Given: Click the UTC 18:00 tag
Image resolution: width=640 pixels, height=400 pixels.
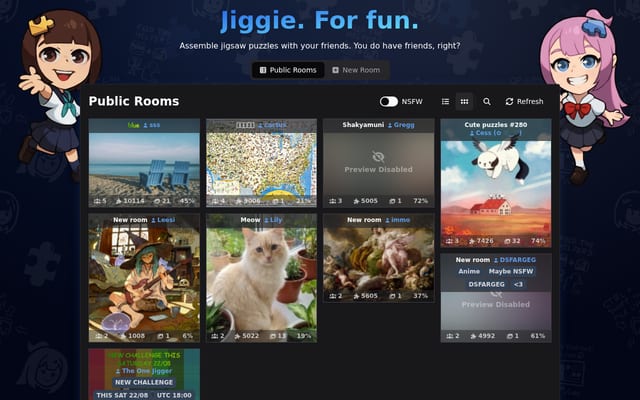Looking at the screenshot, I should point(174,395).
